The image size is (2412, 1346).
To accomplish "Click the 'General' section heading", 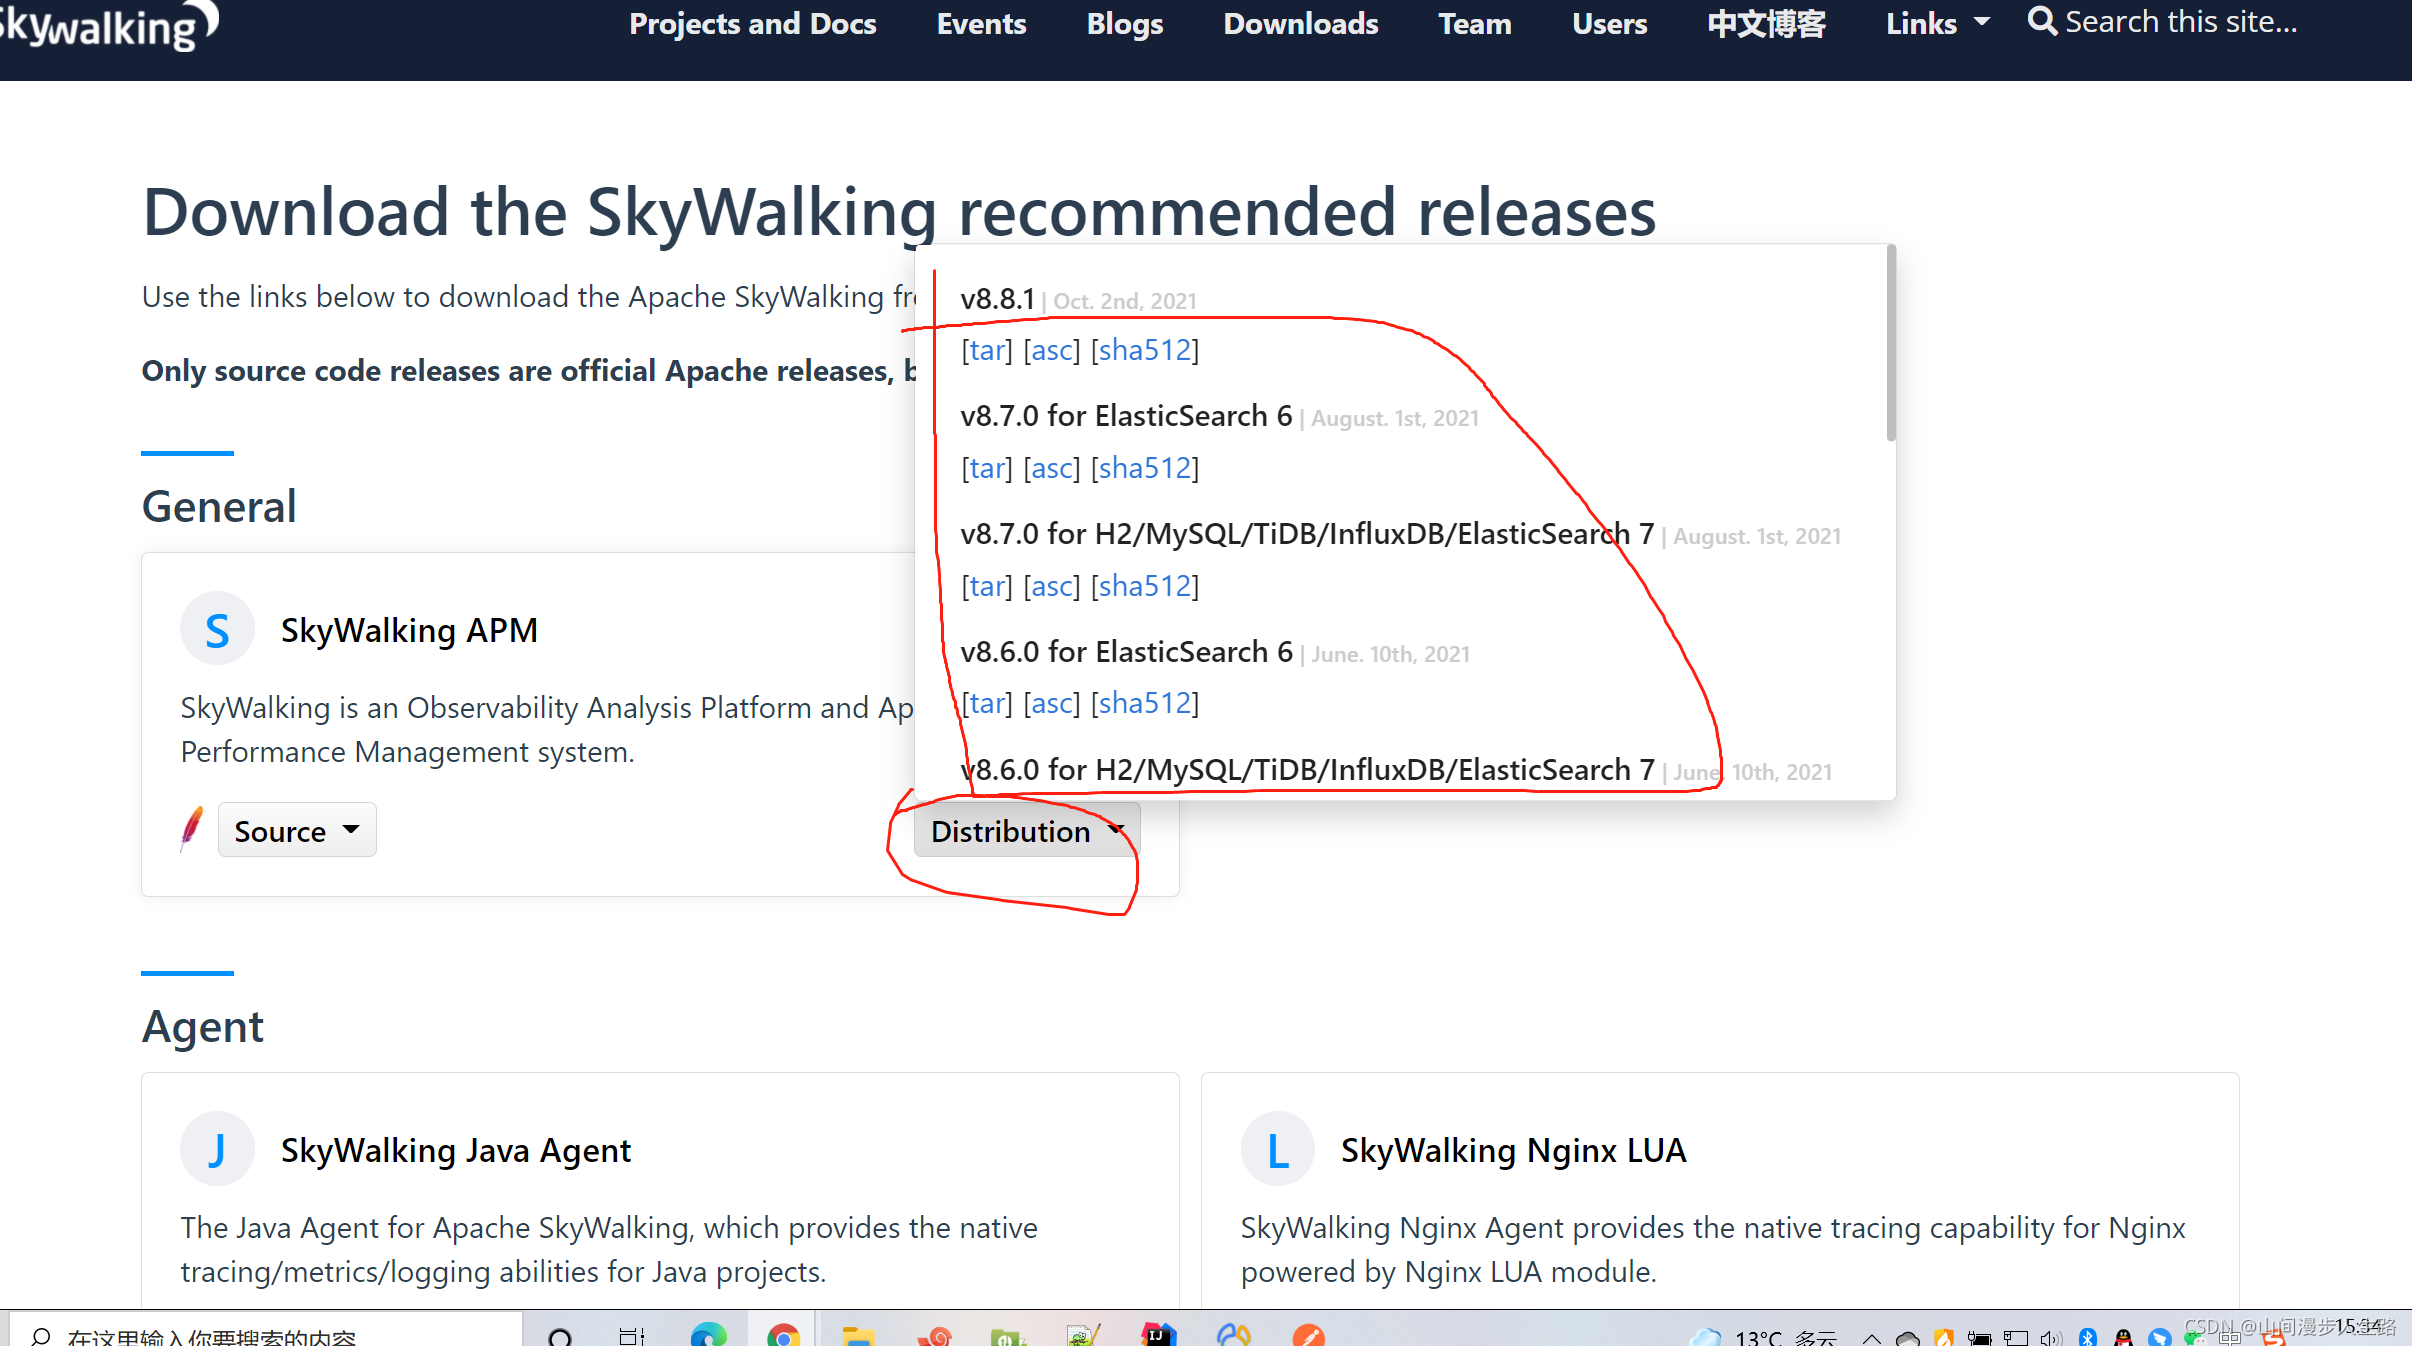I will [219, 506].
